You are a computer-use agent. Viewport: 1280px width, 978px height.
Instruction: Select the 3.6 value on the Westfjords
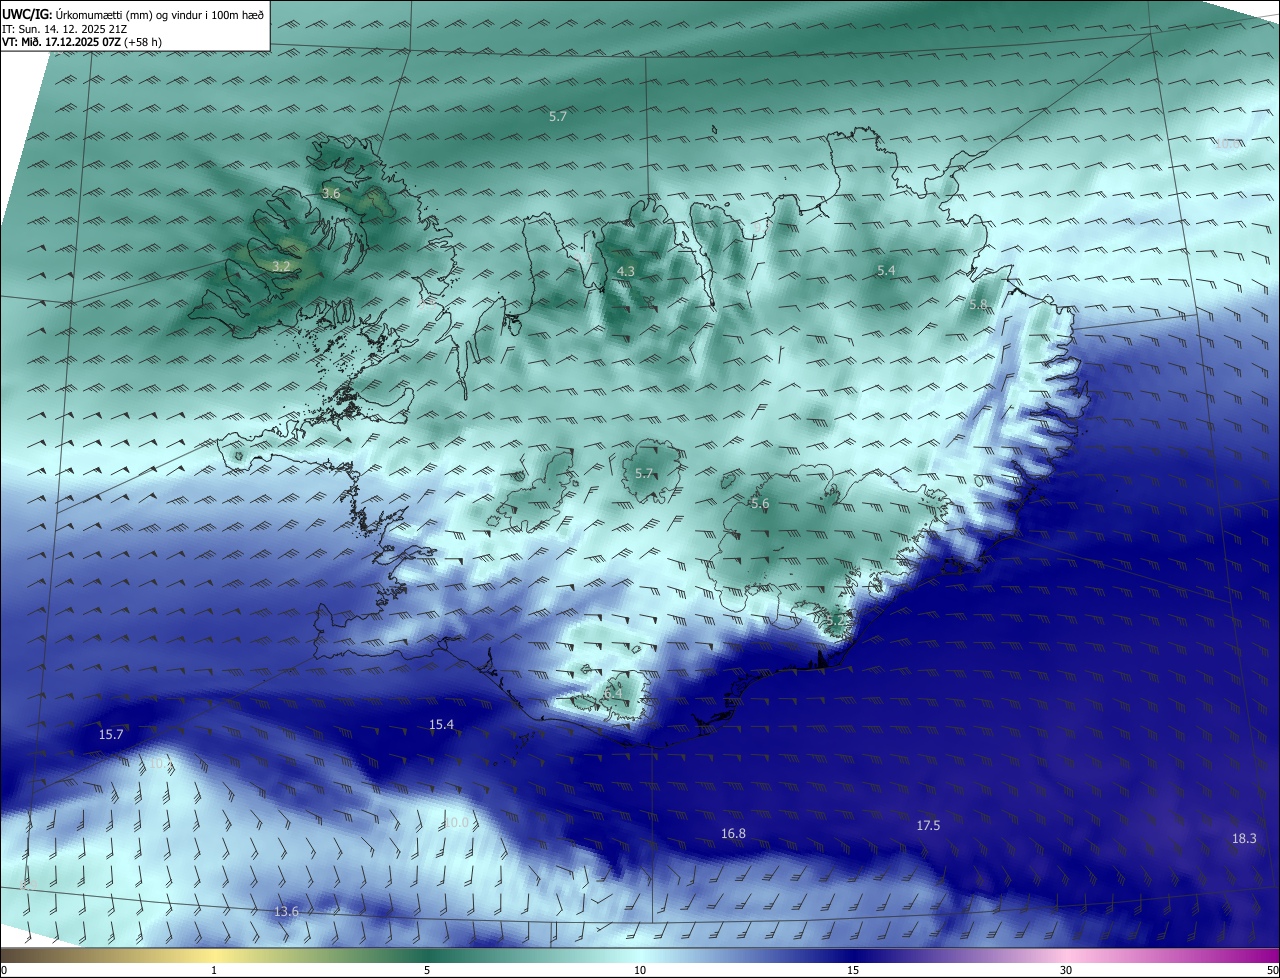click(331, 193)
